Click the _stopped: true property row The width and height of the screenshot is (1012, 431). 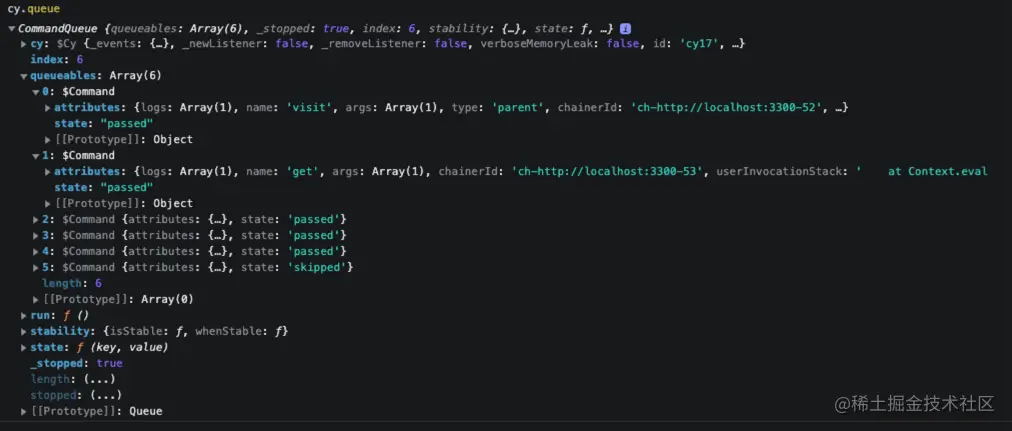click(x=76, y=363)
